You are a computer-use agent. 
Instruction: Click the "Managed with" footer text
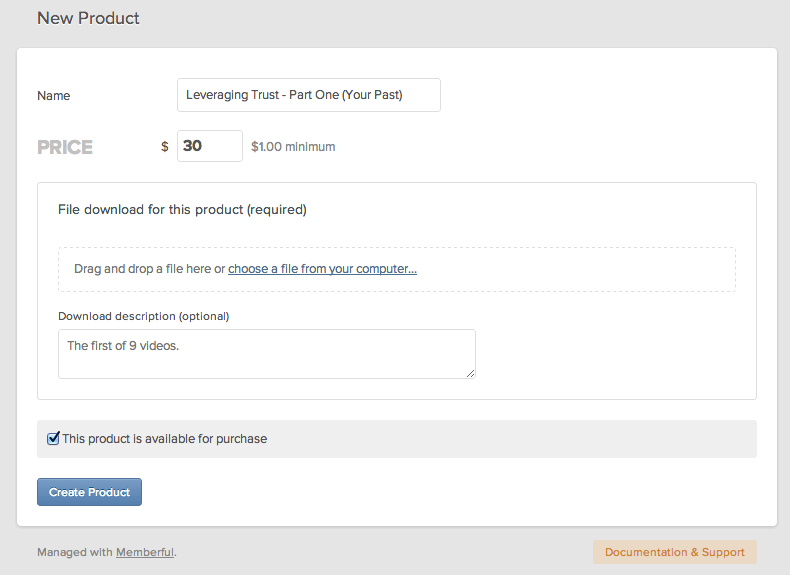click(x=75, y=552)
